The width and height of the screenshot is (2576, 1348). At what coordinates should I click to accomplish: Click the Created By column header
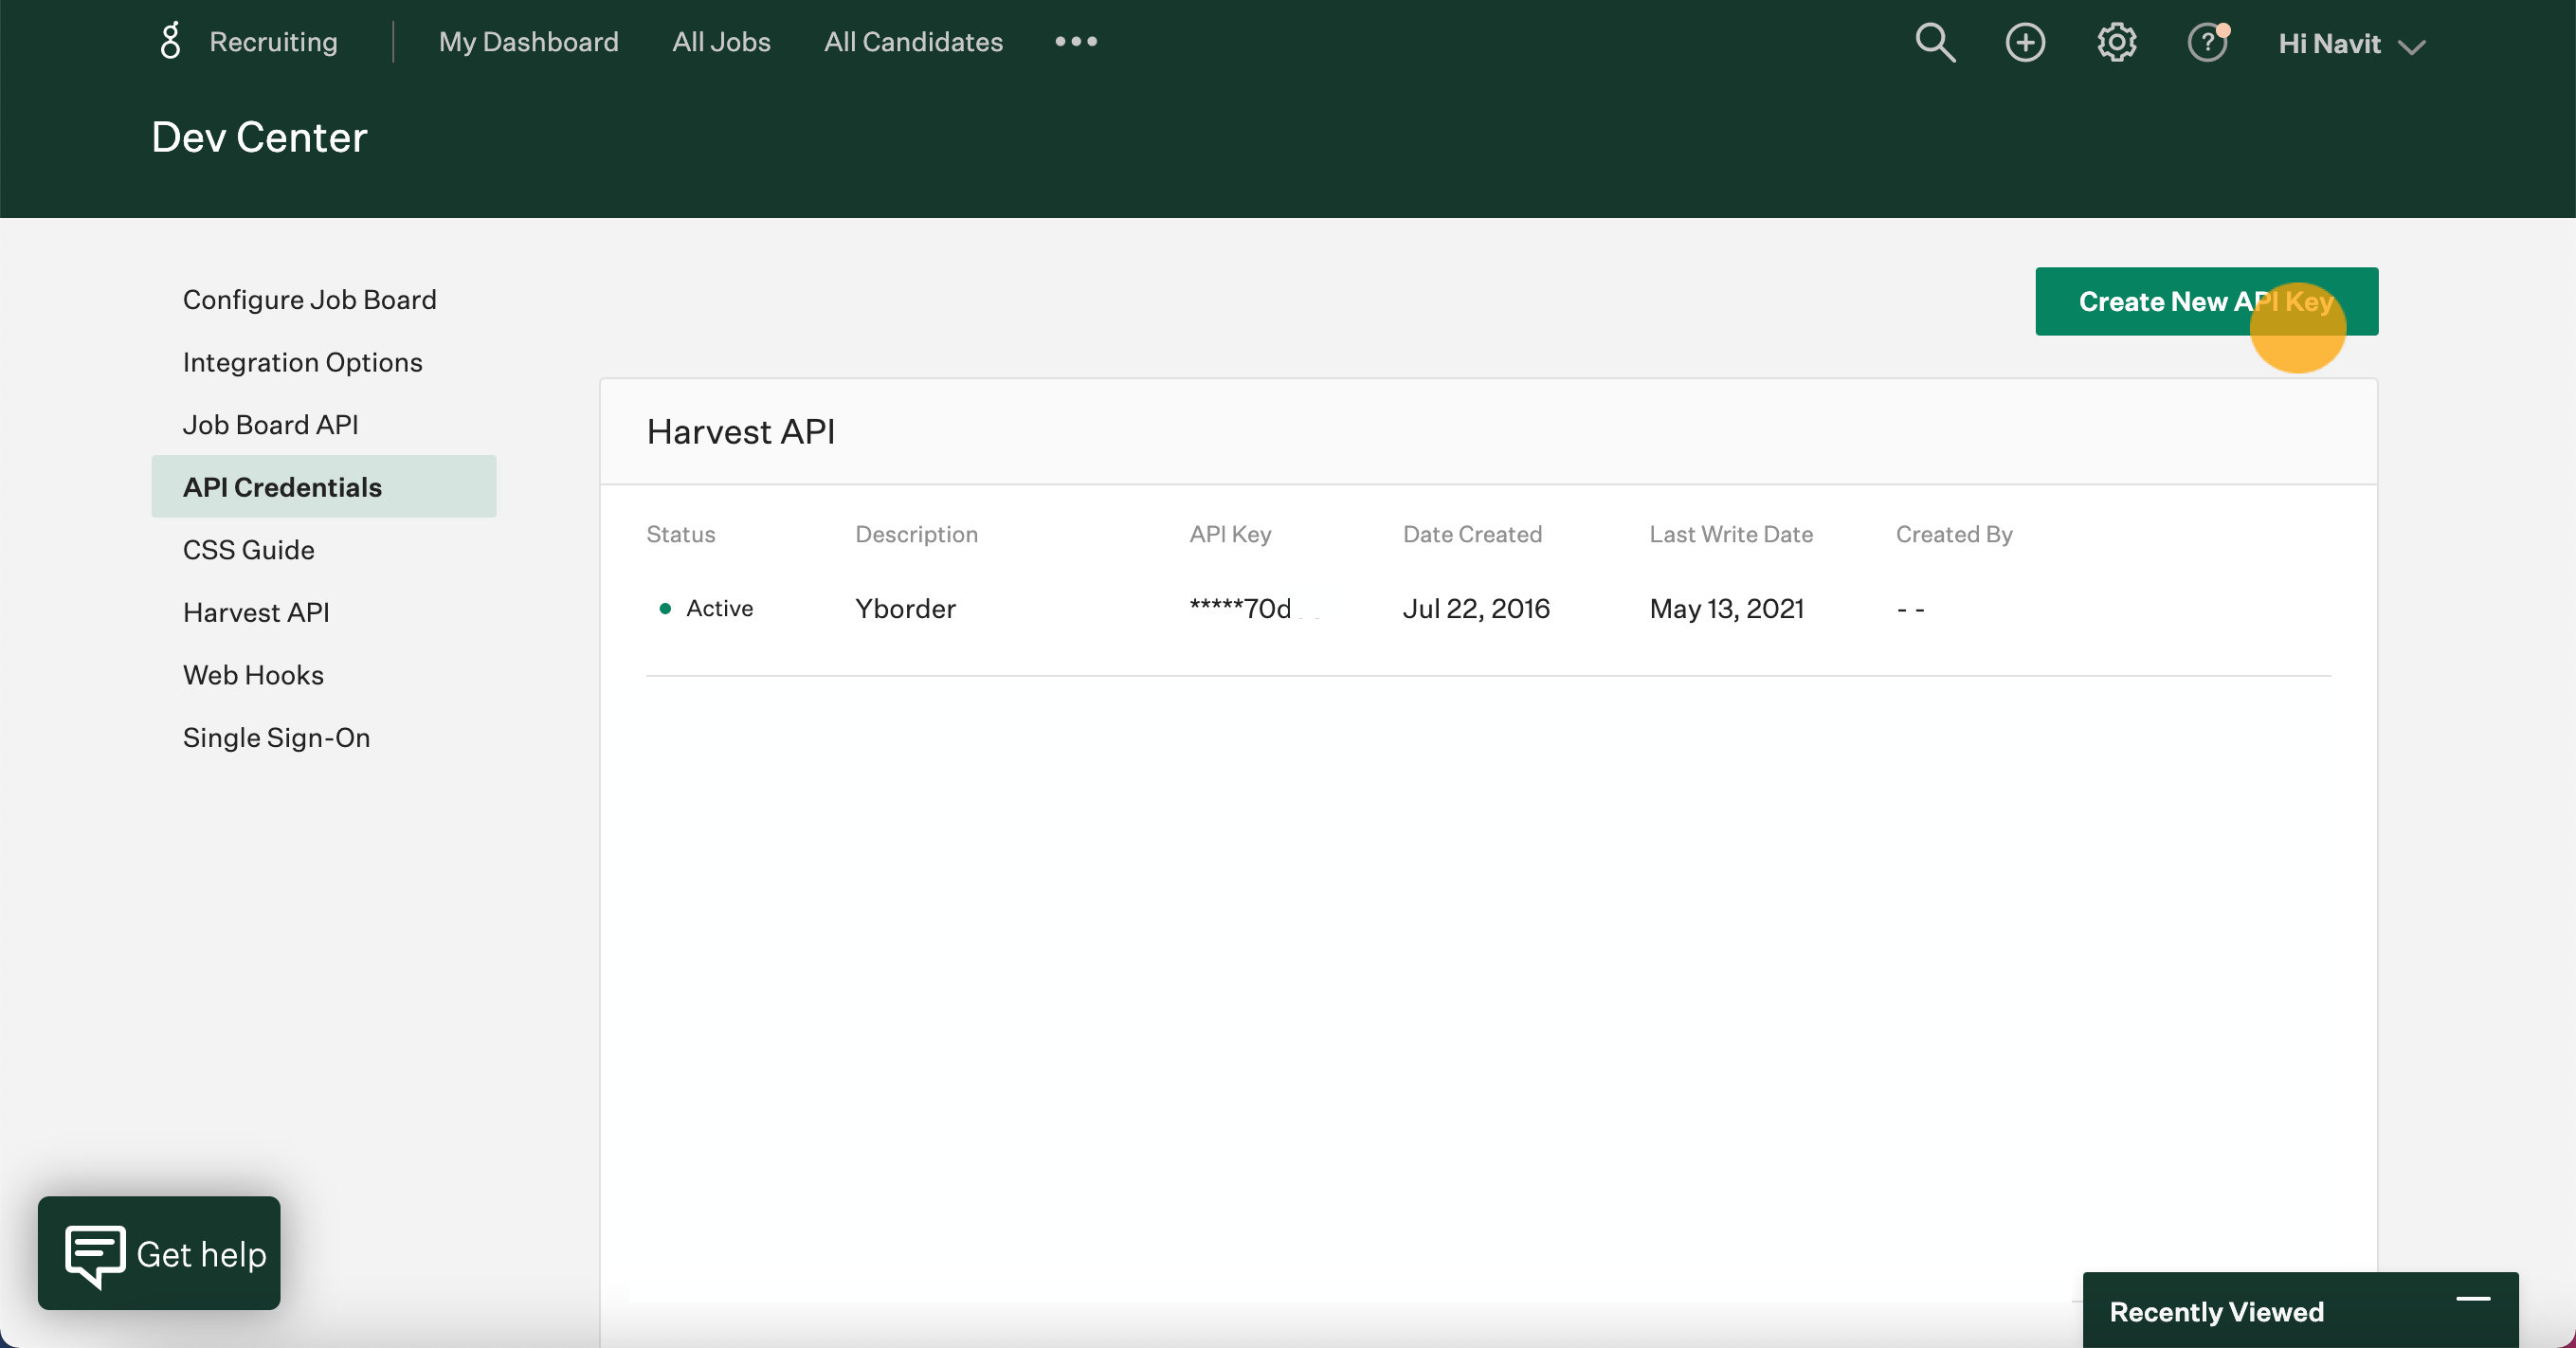1954,534
